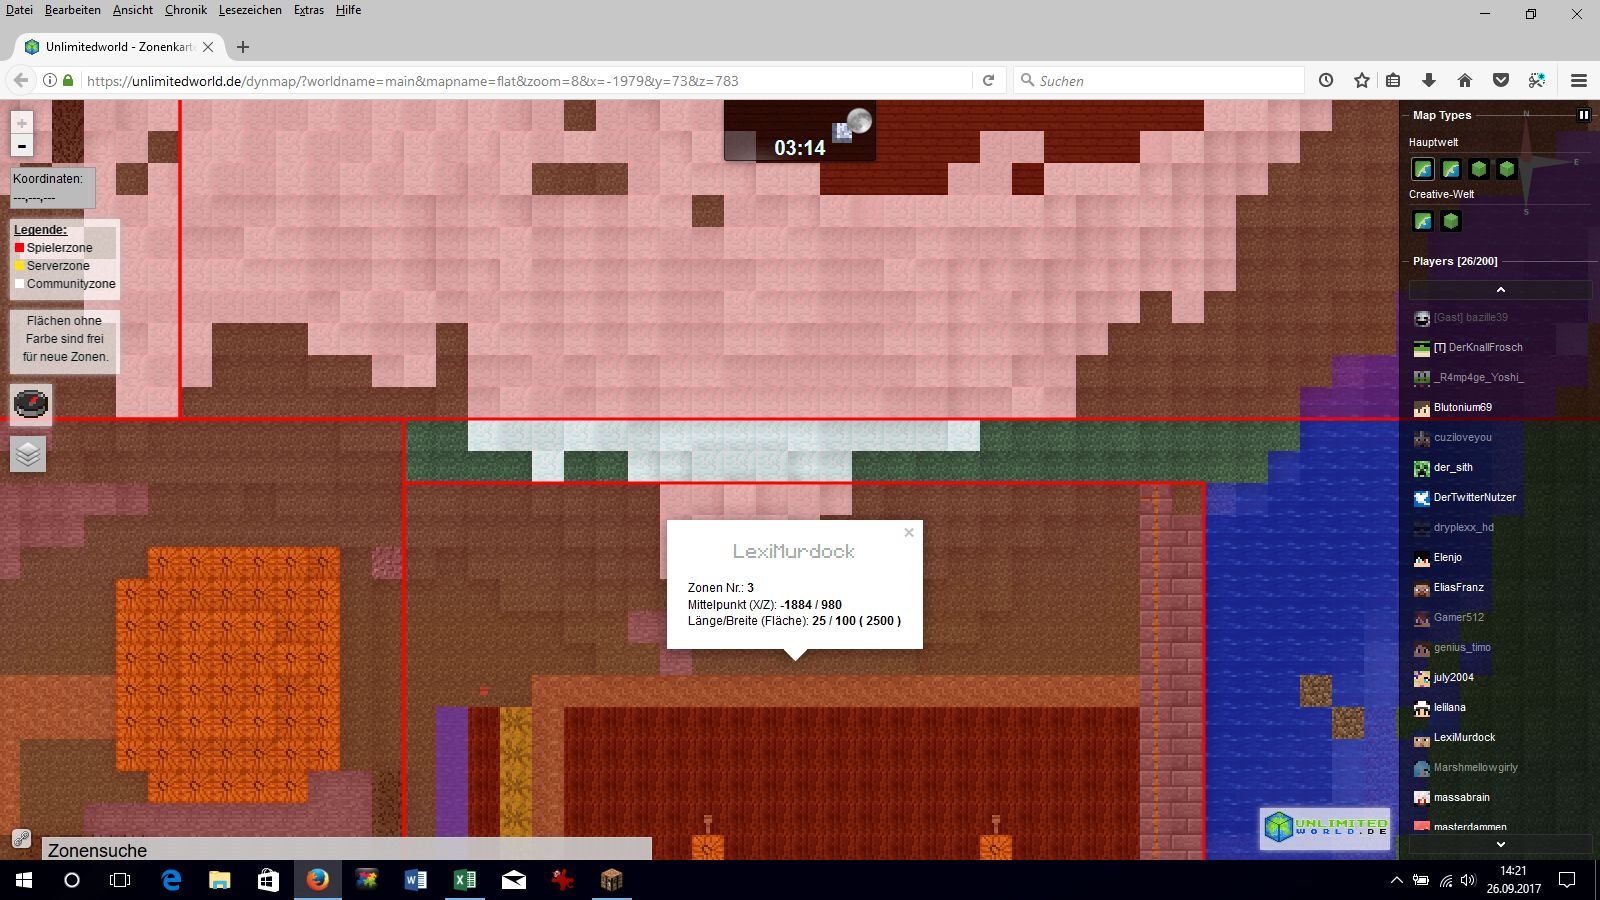Click the URL address field

(x=525, y=81)
